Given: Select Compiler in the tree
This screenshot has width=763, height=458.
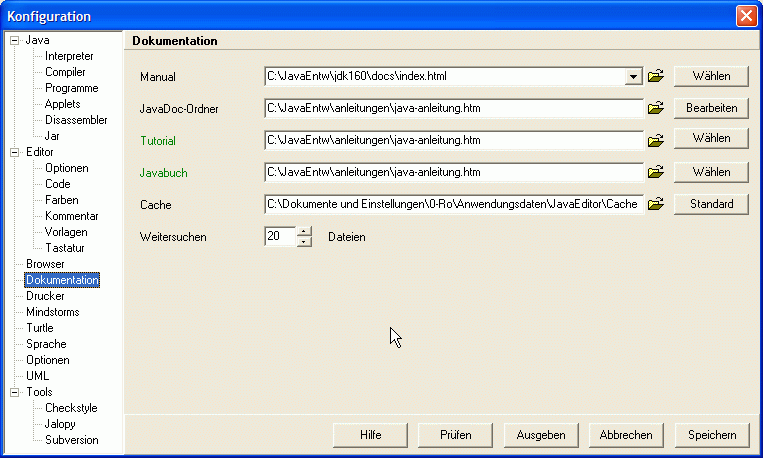Looking at the screenshot, I should click(65, 73).
